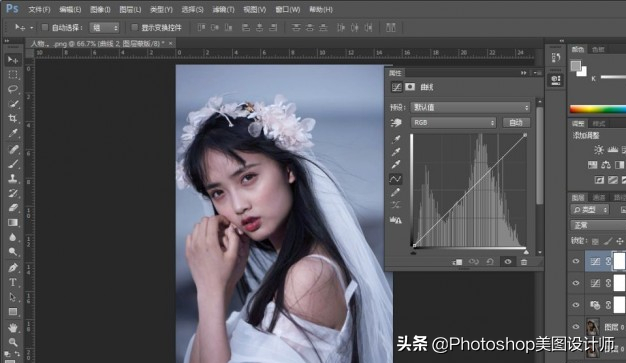Delete the adjustment layer via trash icon
This screenshot has width=626, height=363.
pyautogui.click(x=524, y=262)
